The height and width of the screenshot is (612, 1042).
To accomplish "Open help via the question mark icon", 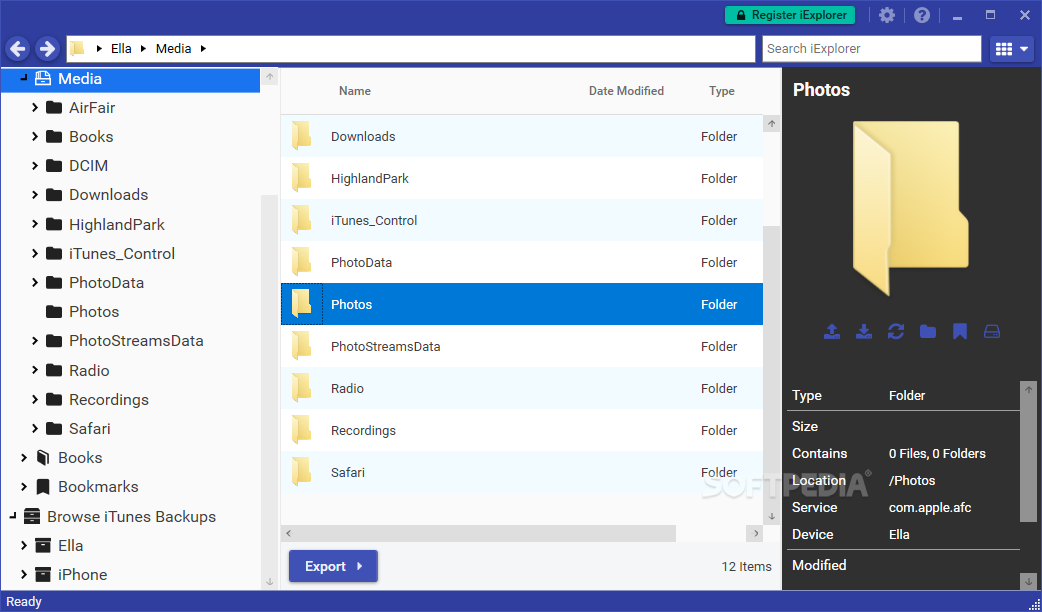I will [x=922, y=15].
